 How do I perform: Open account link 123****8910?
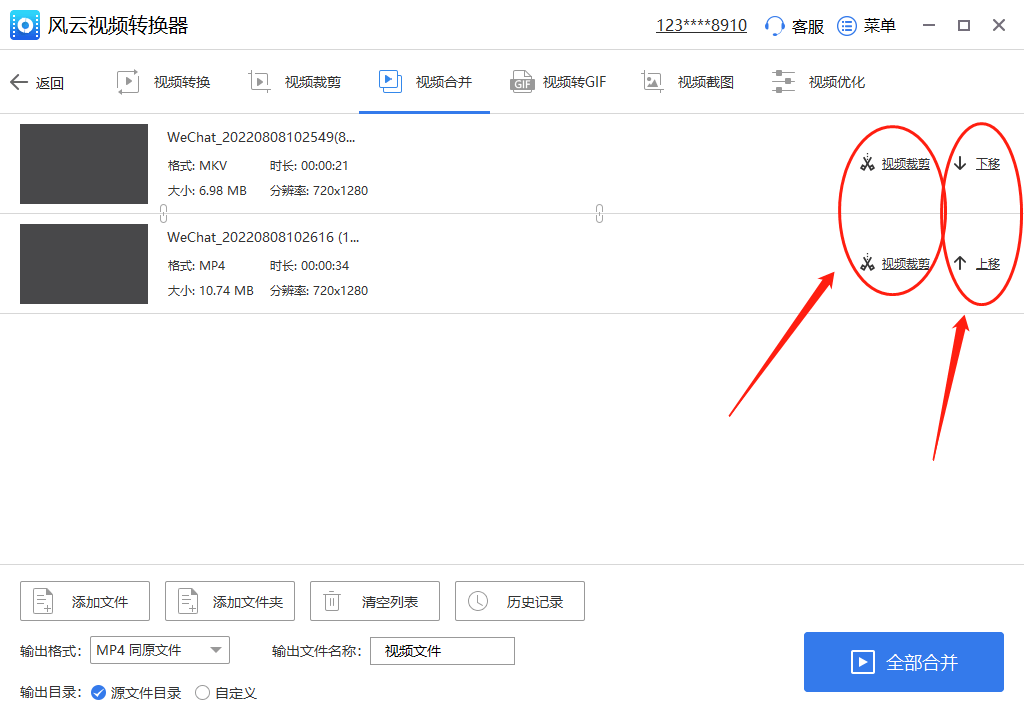(701, 25)
